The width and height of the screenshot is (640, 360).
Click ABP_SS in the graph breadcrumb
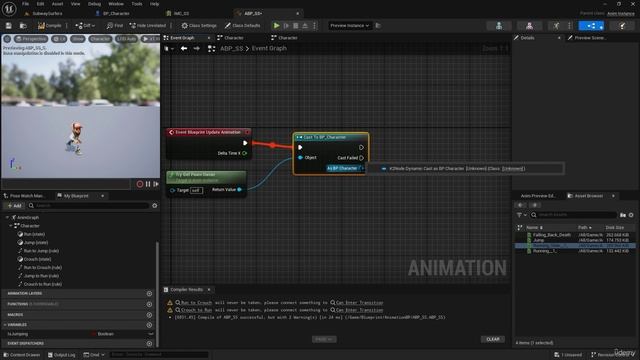(x=231, y=49)
